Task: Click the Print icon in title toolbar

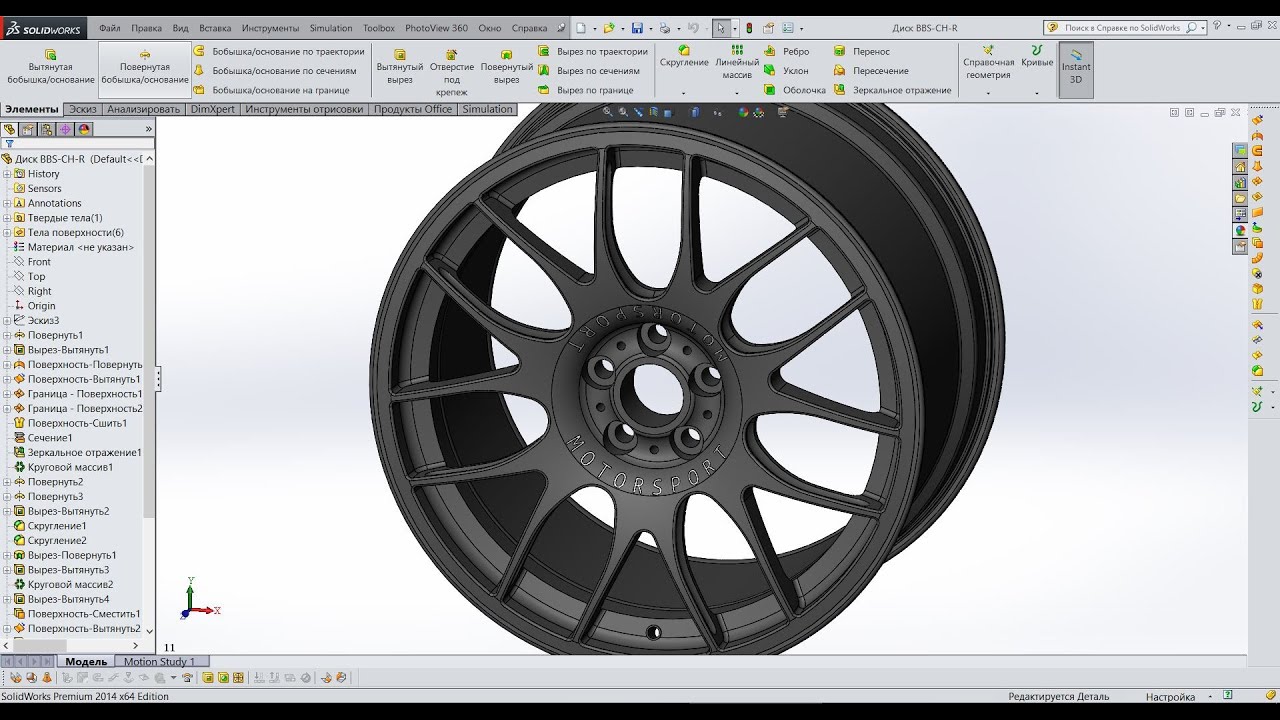Action: (665, 28)
